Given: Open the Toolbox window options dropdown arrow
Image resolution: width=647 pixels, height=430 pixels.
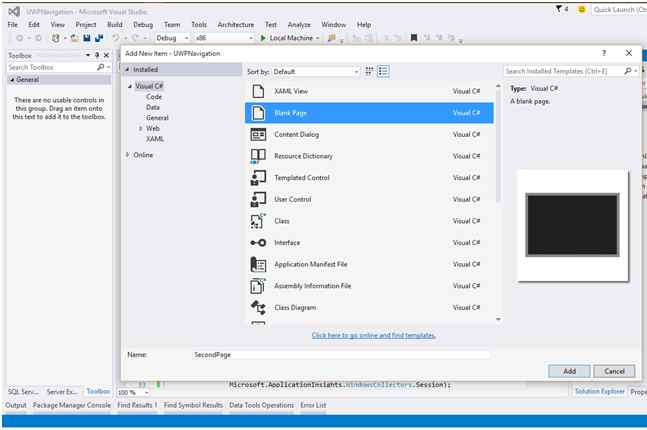Looking at the screenshot, I should (x=88, y=55).
